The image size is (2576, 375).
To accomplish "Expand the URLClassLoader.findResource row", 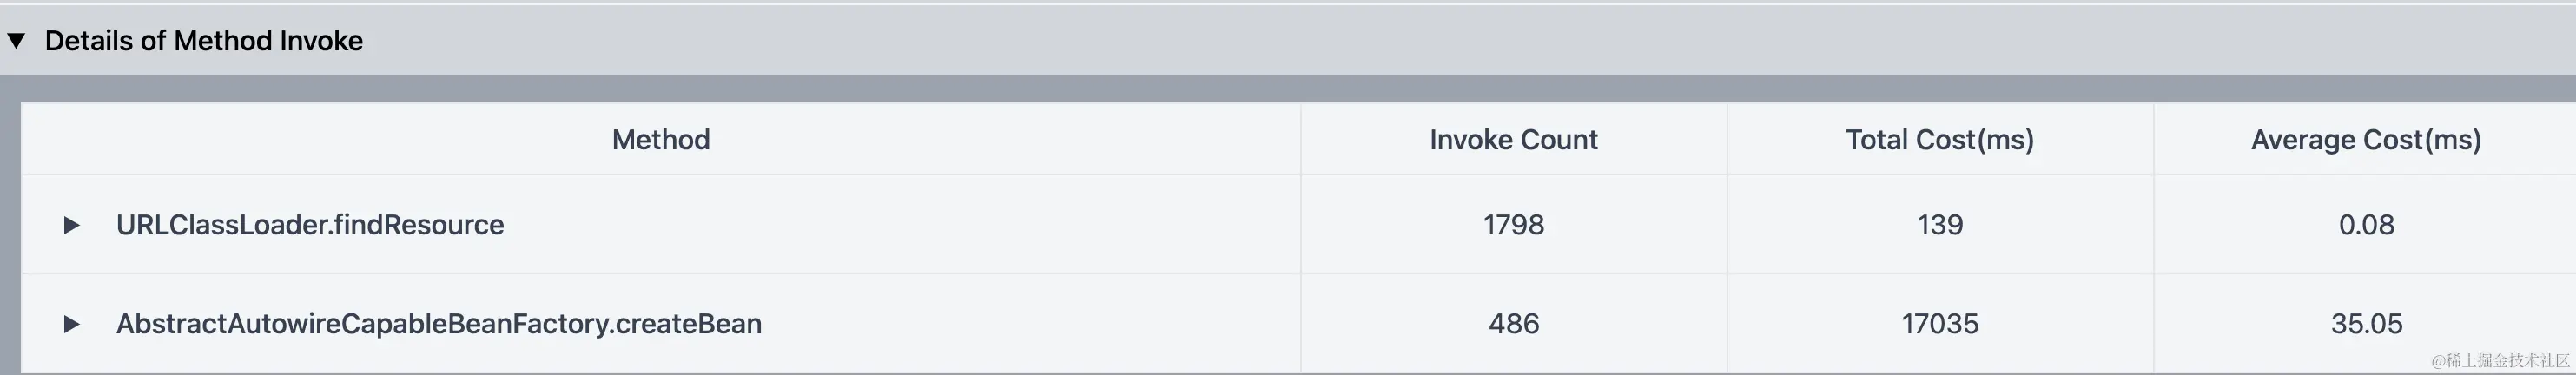I will 71,225.
